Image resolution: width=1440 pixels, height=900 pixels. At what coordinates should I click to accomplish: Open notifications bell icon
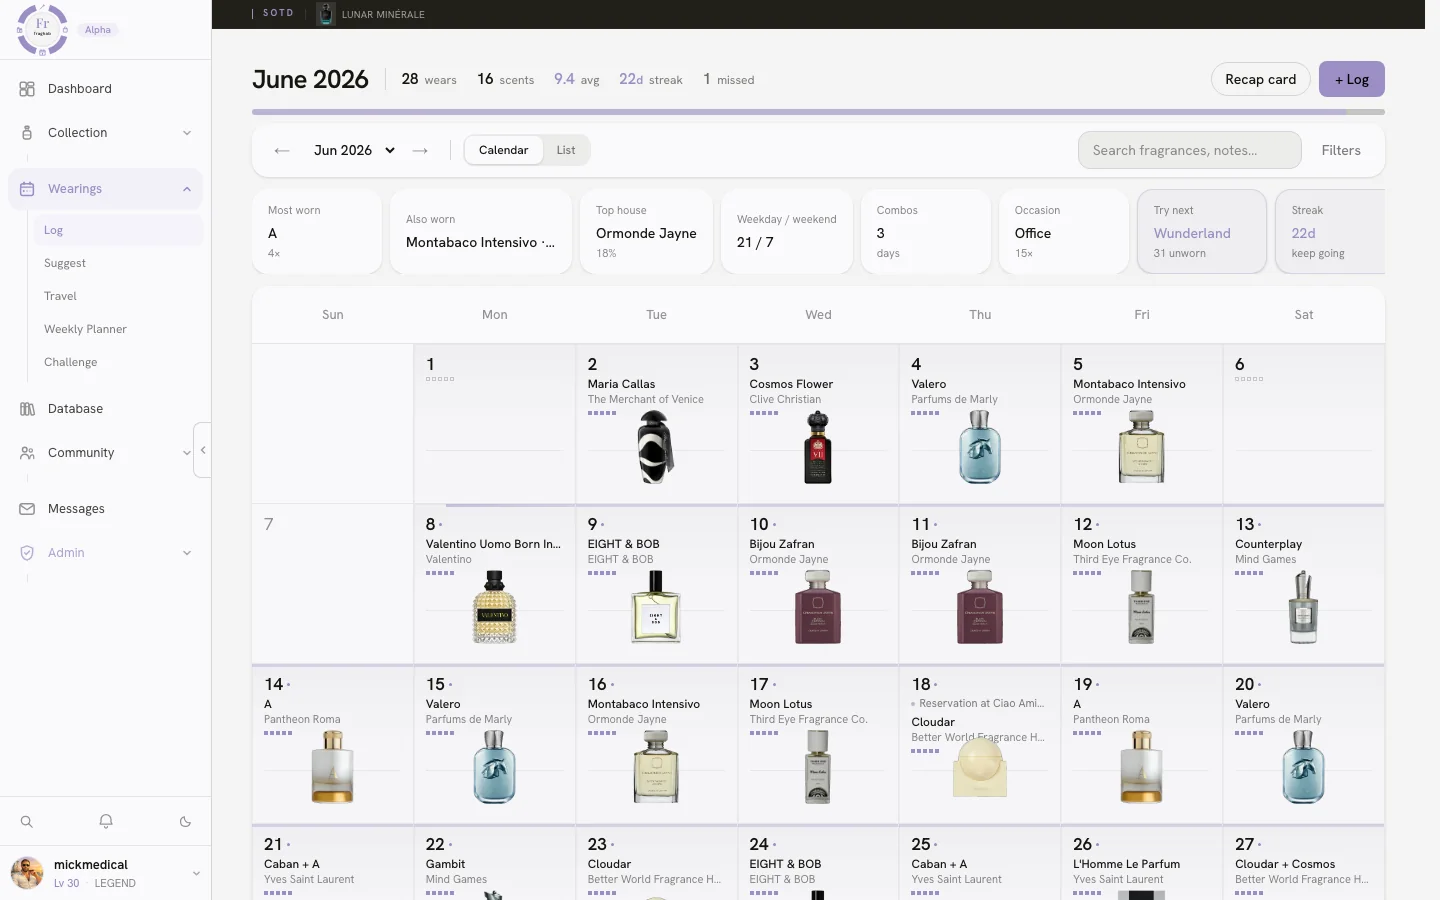(106, 822)
